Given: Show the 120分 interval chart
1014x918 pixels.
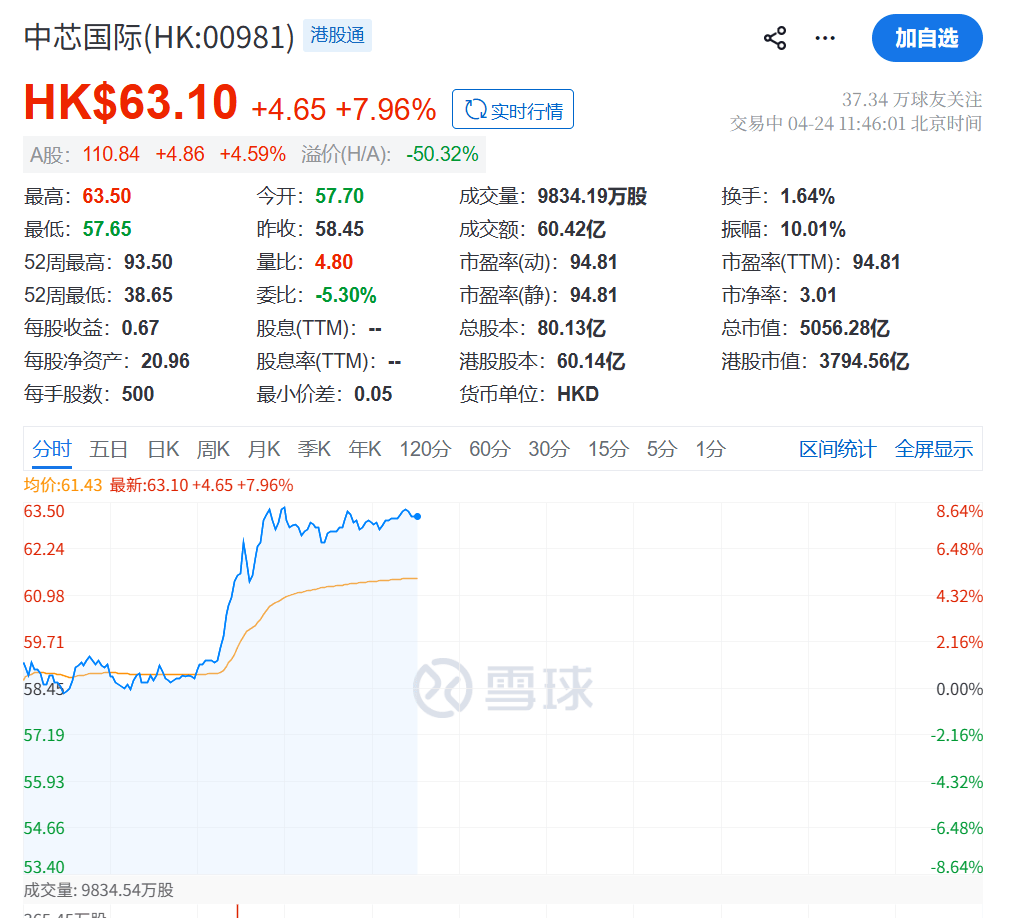Looking at the screenshot, I should (425, 449).
